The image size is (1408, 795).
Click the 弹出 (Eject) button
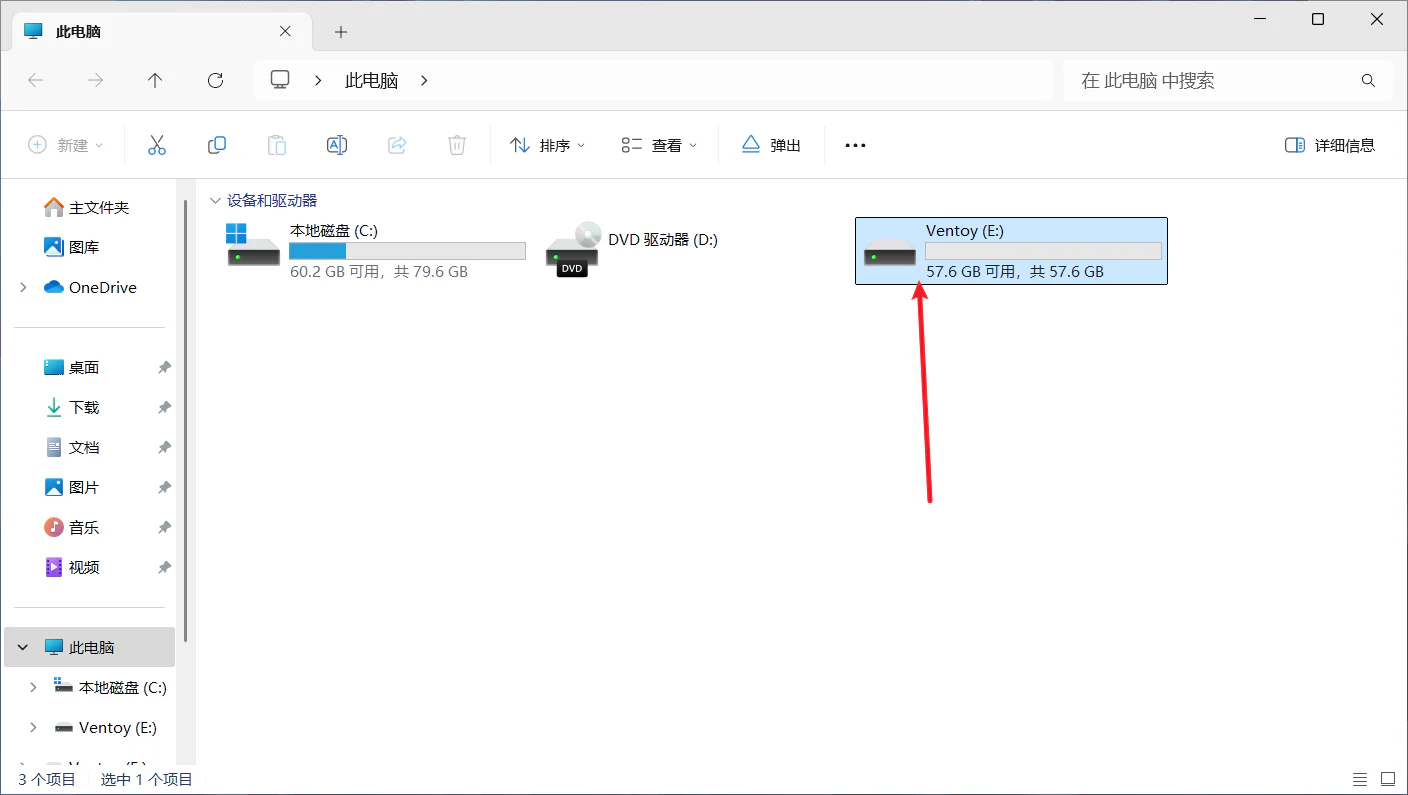(771, 145)
